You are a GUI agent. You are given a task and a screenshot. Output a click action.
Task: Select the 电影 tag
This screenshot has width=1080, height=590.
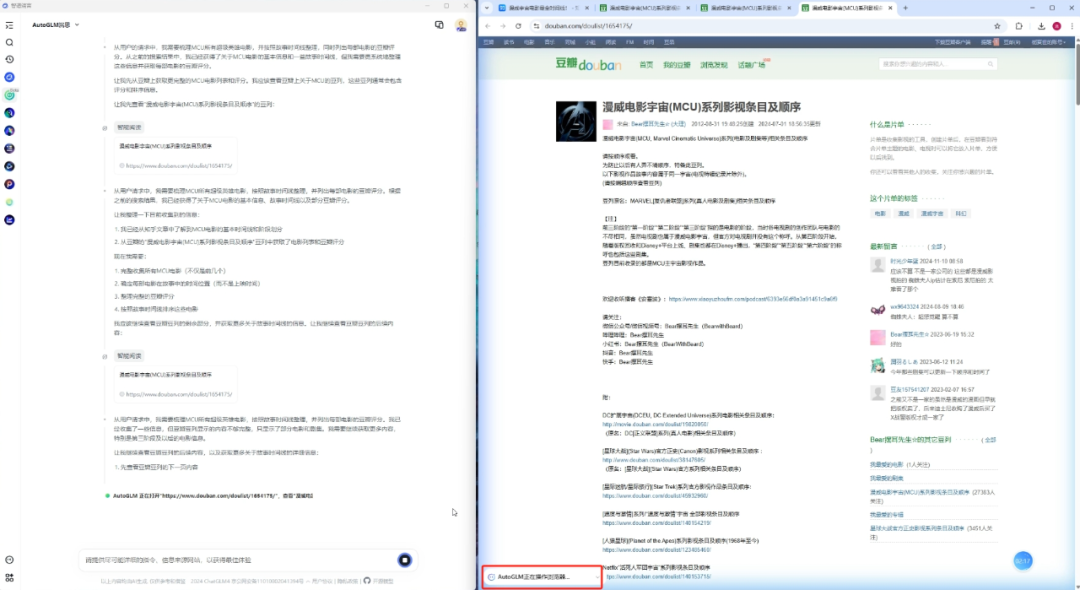880,213
